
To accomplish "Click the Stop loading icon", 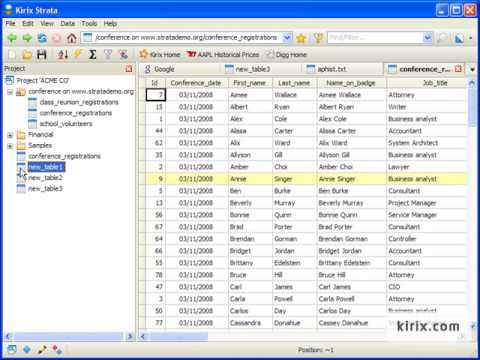I will click(57, 38).
